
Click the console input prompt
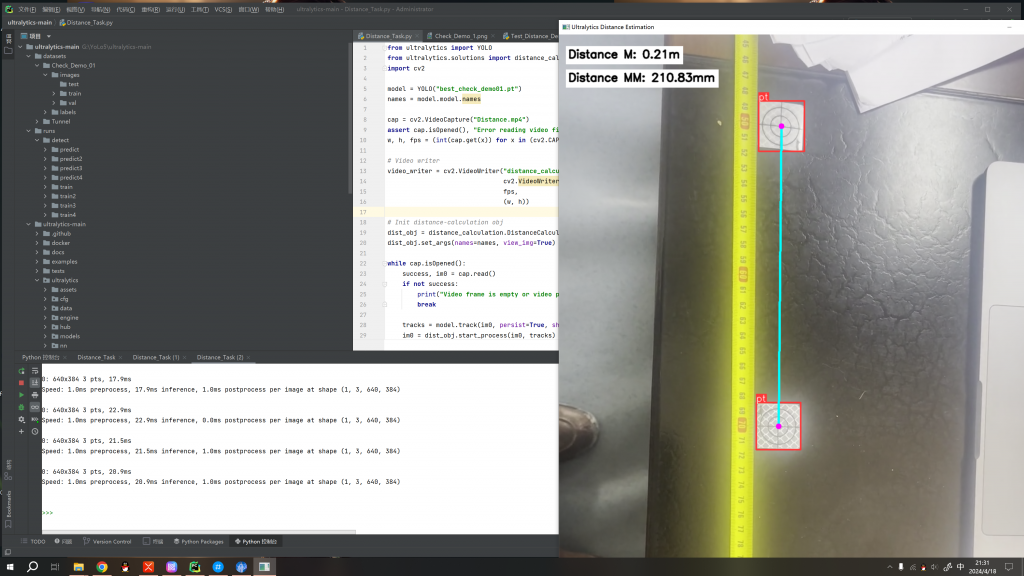(x=47, y=513)
